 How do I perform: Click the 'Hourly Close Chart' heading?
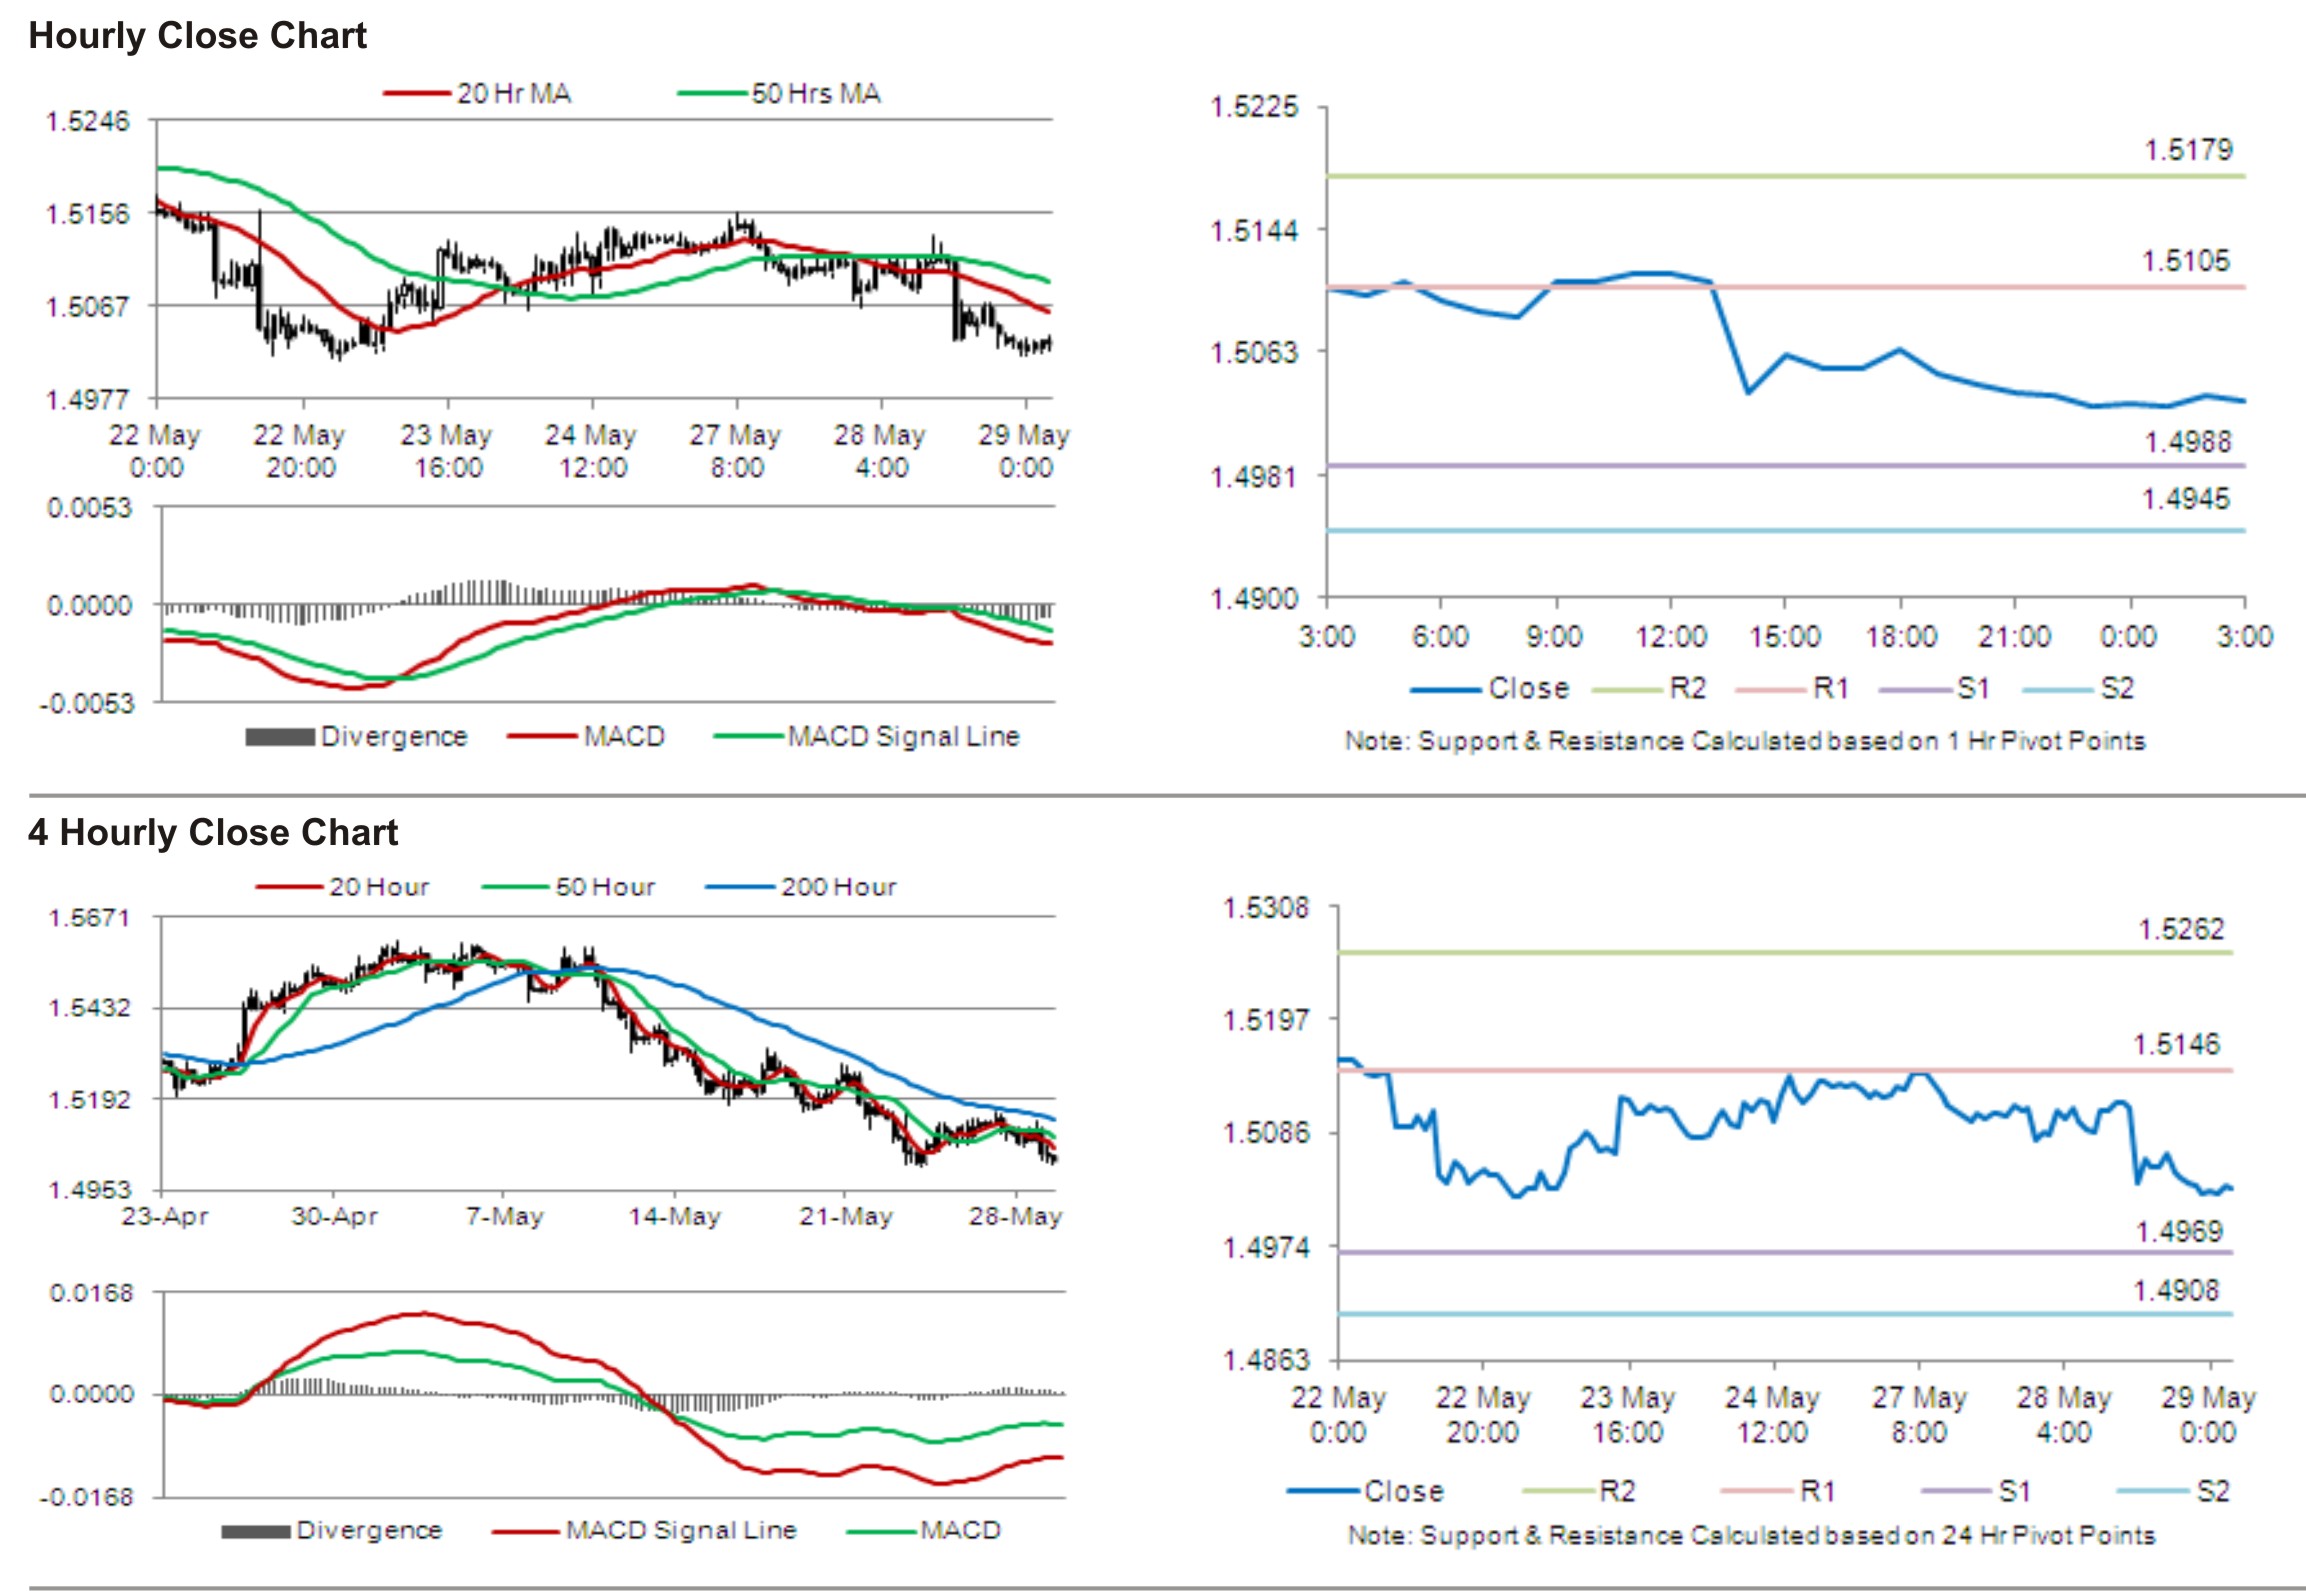point(197,36)
